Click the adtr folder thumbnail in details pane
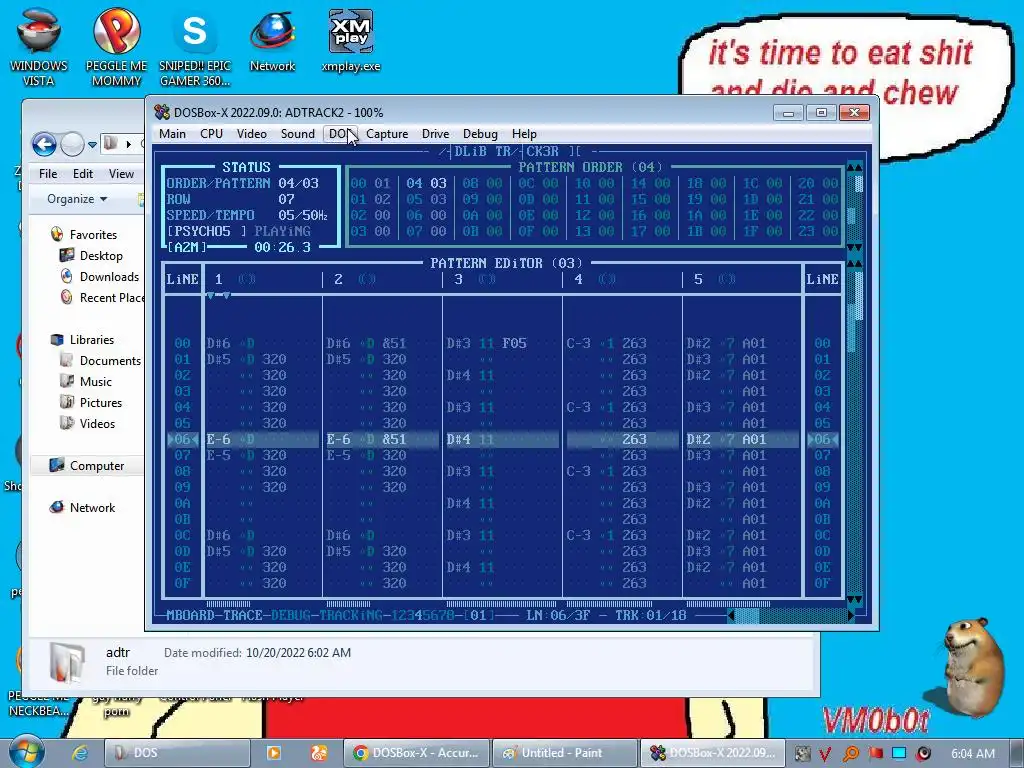 [x=67, y=662]
